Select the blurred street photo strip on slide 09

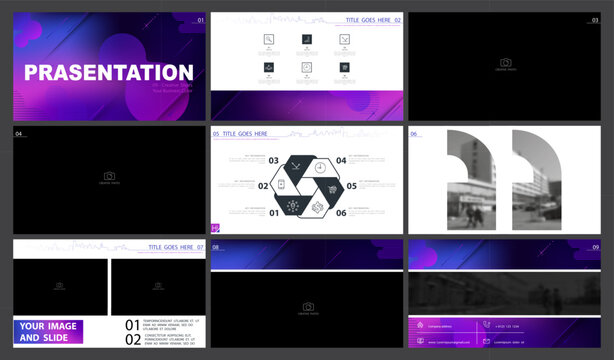point(504,294)
